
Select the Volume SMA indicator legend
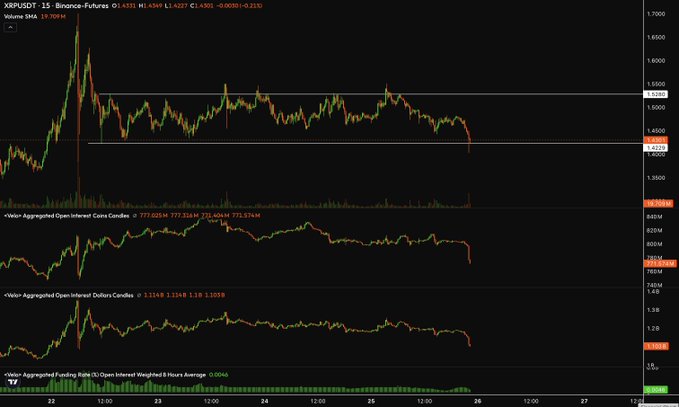pyautogui.click(x=20, y=16)
